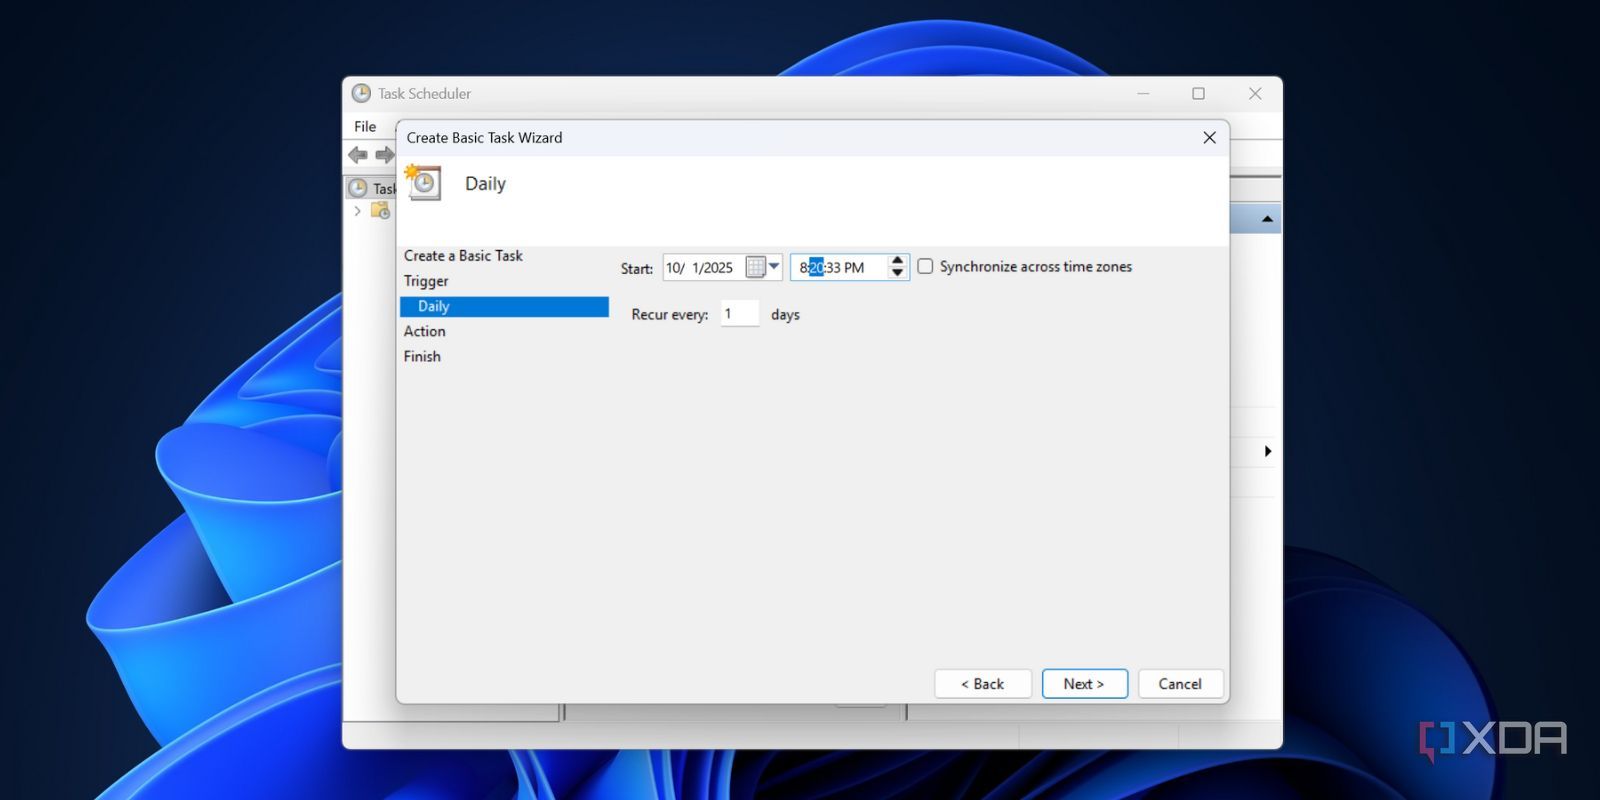The width and height of the screenshot is (1600, 800).
Task: Collapse the Actions pane section arrow in Task Scheduler
Action: (x=1267, y=218)
